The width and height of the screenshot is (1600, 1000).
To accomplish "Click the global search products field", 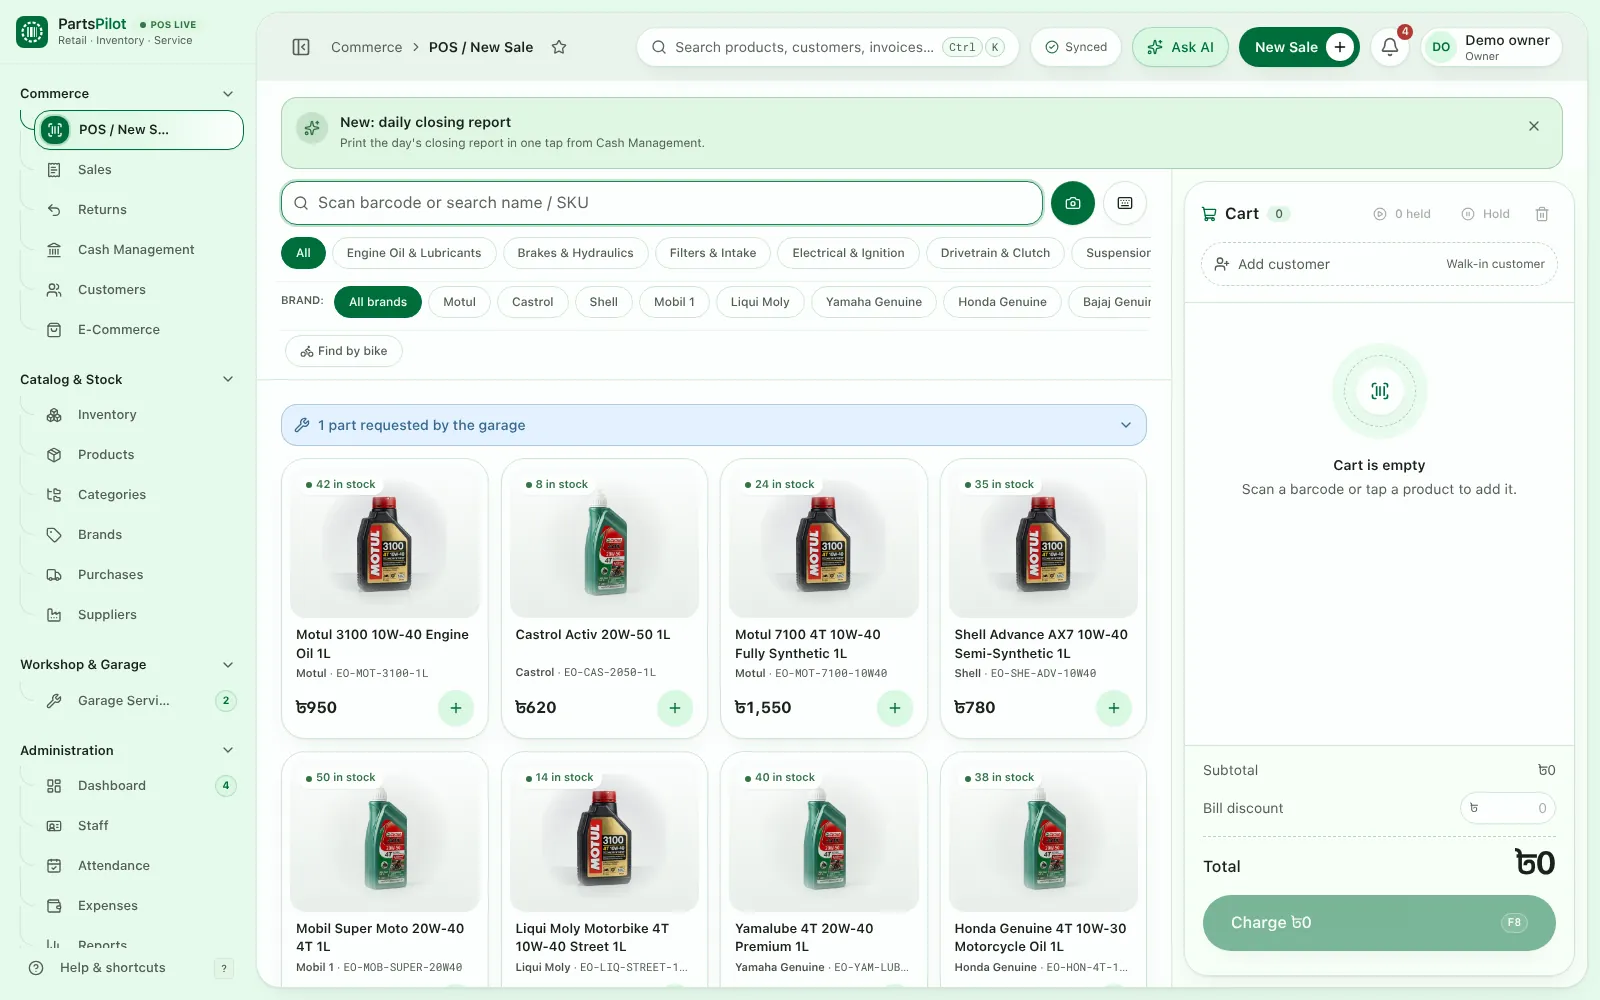I will pos(827,47).
